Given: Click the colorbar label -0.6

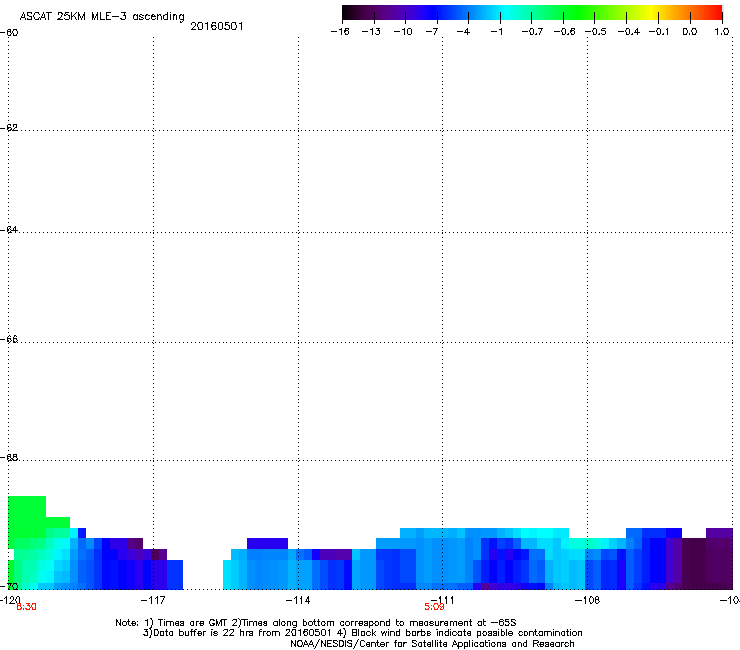Looking at the screenshot, I should [564, 32].
